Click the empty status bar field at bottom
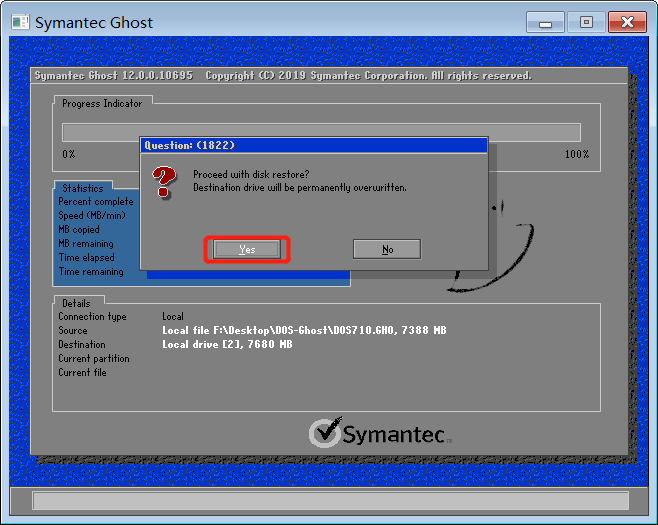The width and height of the screenshot is (658, 525). coord(330,501)
